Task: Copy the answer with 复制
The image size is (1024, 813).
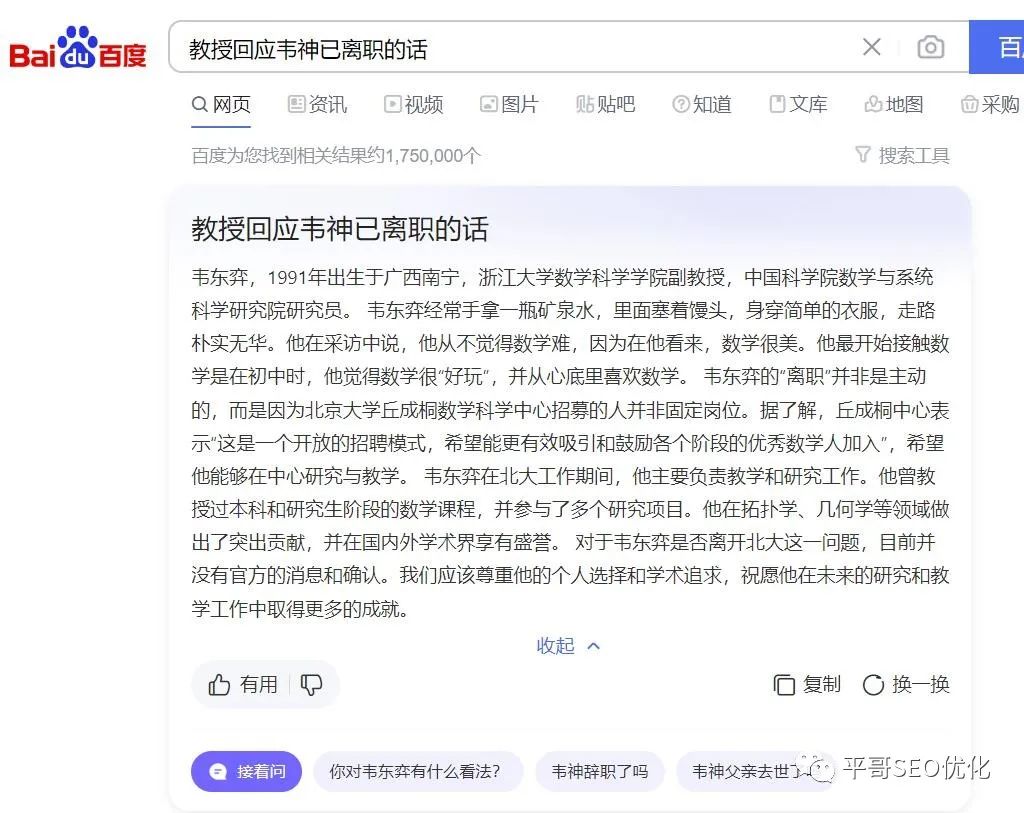Action: [x=807, y=684]
